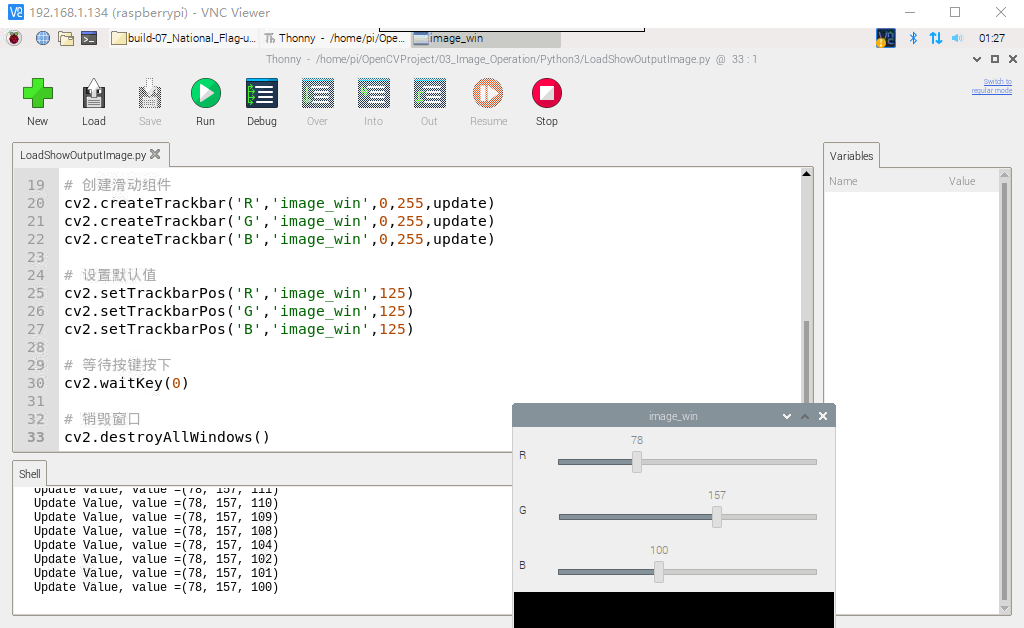This screenshot has height=628, width=1024.
Task: Click the Variables panel scrollbar
Action: pos(1004,392)
